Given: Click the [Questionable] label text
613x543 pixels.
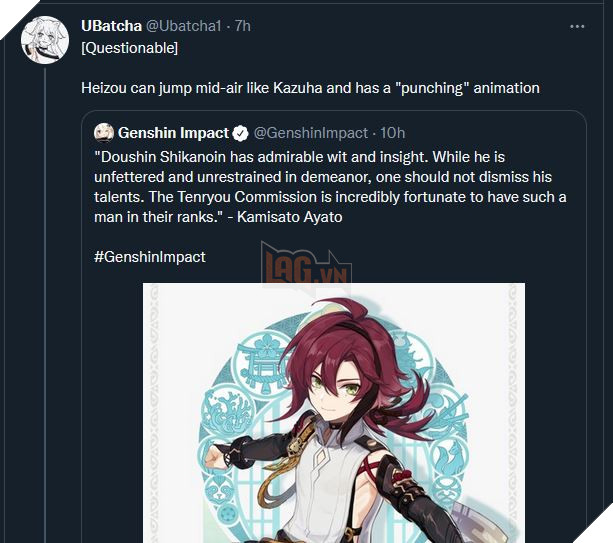Looking at the screenshot, I should pos(128,48).
